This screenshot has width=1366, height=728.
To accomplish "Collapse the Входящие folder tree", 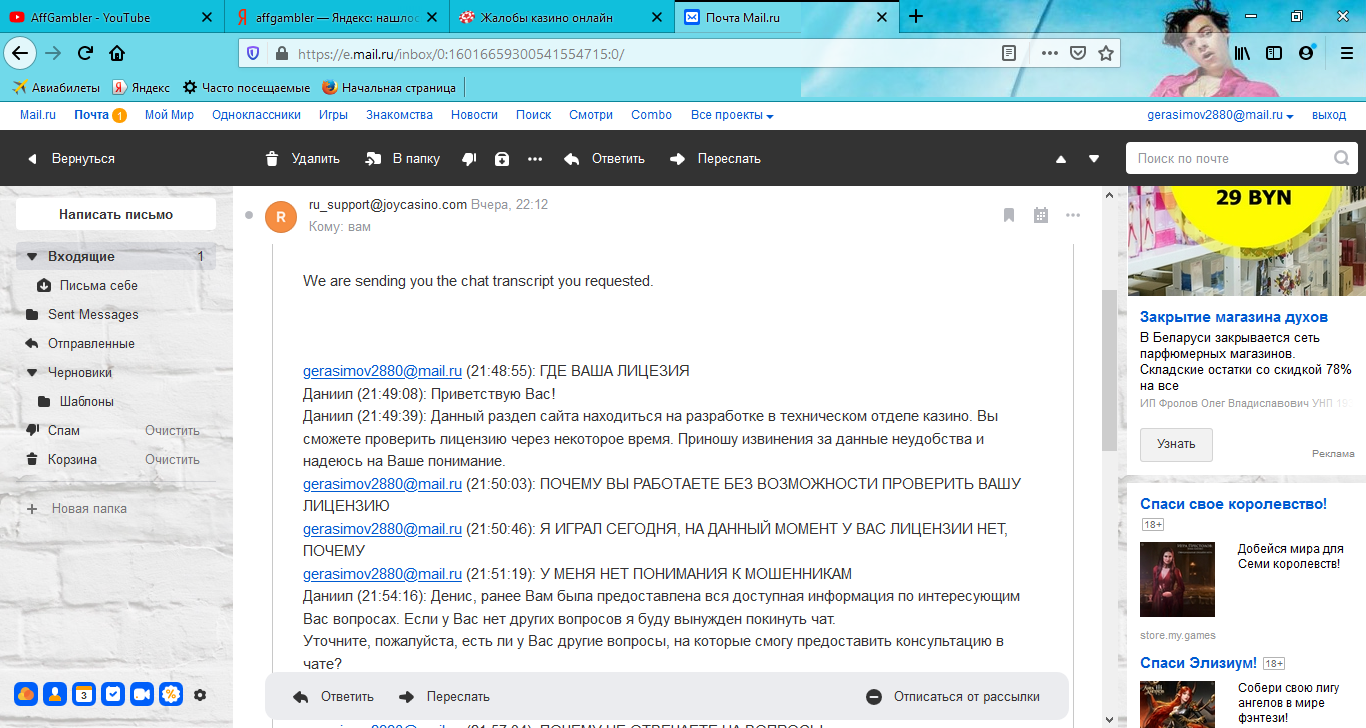I will tap(32, 257).
